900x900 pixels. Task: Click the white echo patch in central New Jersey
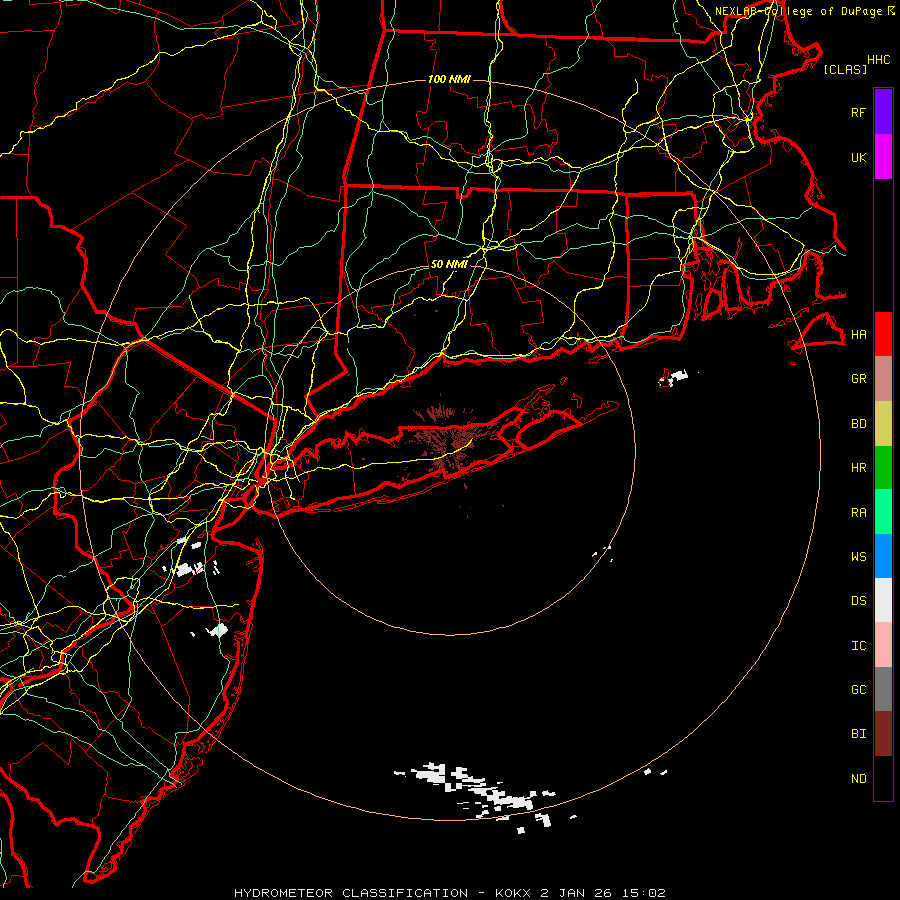click(187, 568)
